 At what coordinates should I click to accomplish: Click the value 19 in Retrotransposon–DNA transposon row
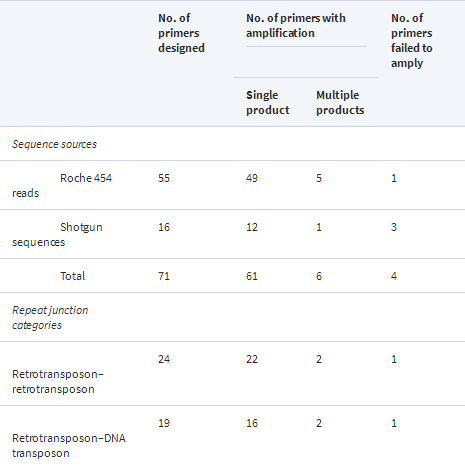(164, 423)
